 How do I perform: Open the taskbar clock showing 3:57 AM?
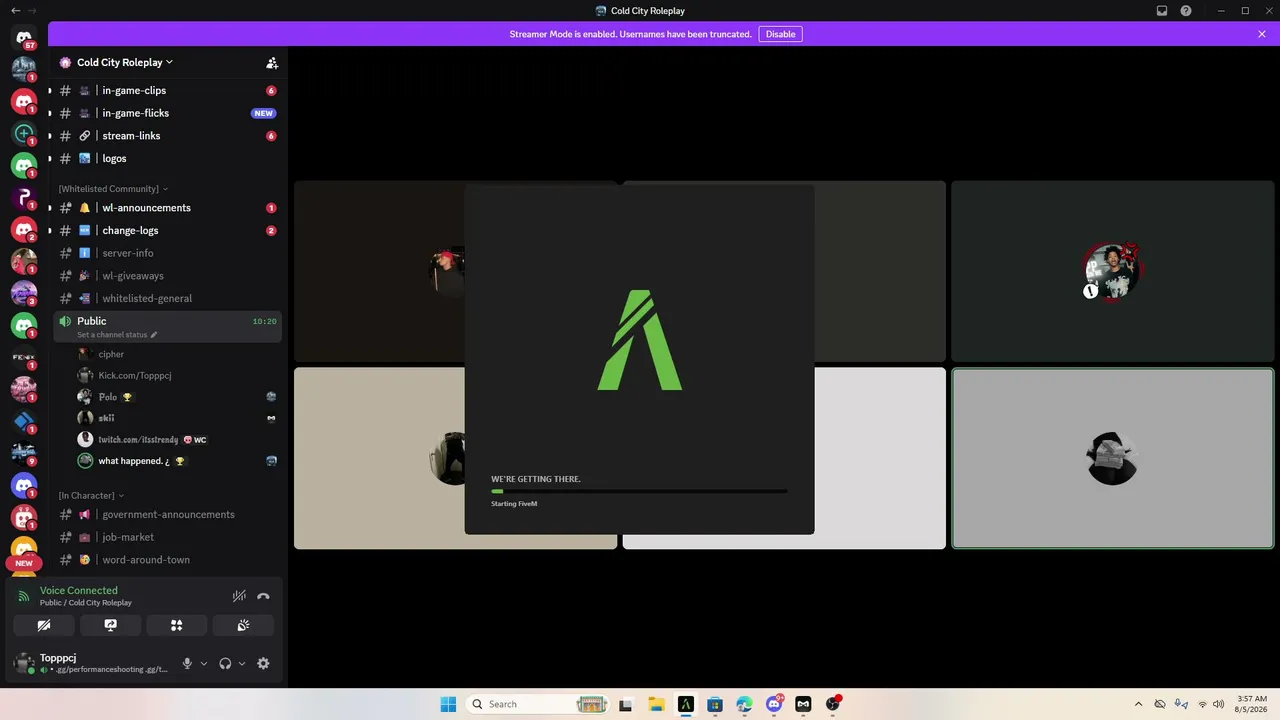[x=1252, y=704]
